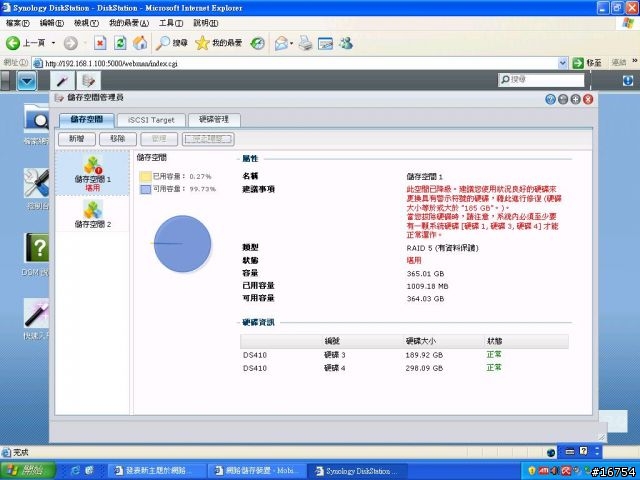Click the 移除 button

(118, 139)
